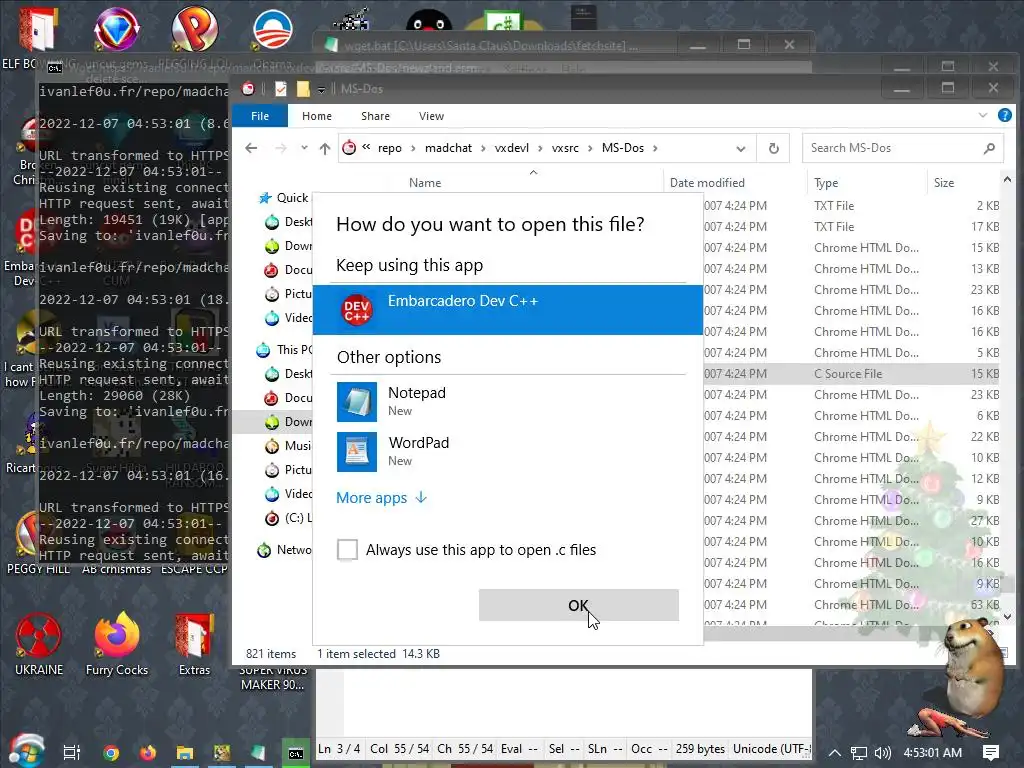The width and height of the screenshot is (1024, 768).
Task: Open volume control in system tray
Action: coord(882,752)
